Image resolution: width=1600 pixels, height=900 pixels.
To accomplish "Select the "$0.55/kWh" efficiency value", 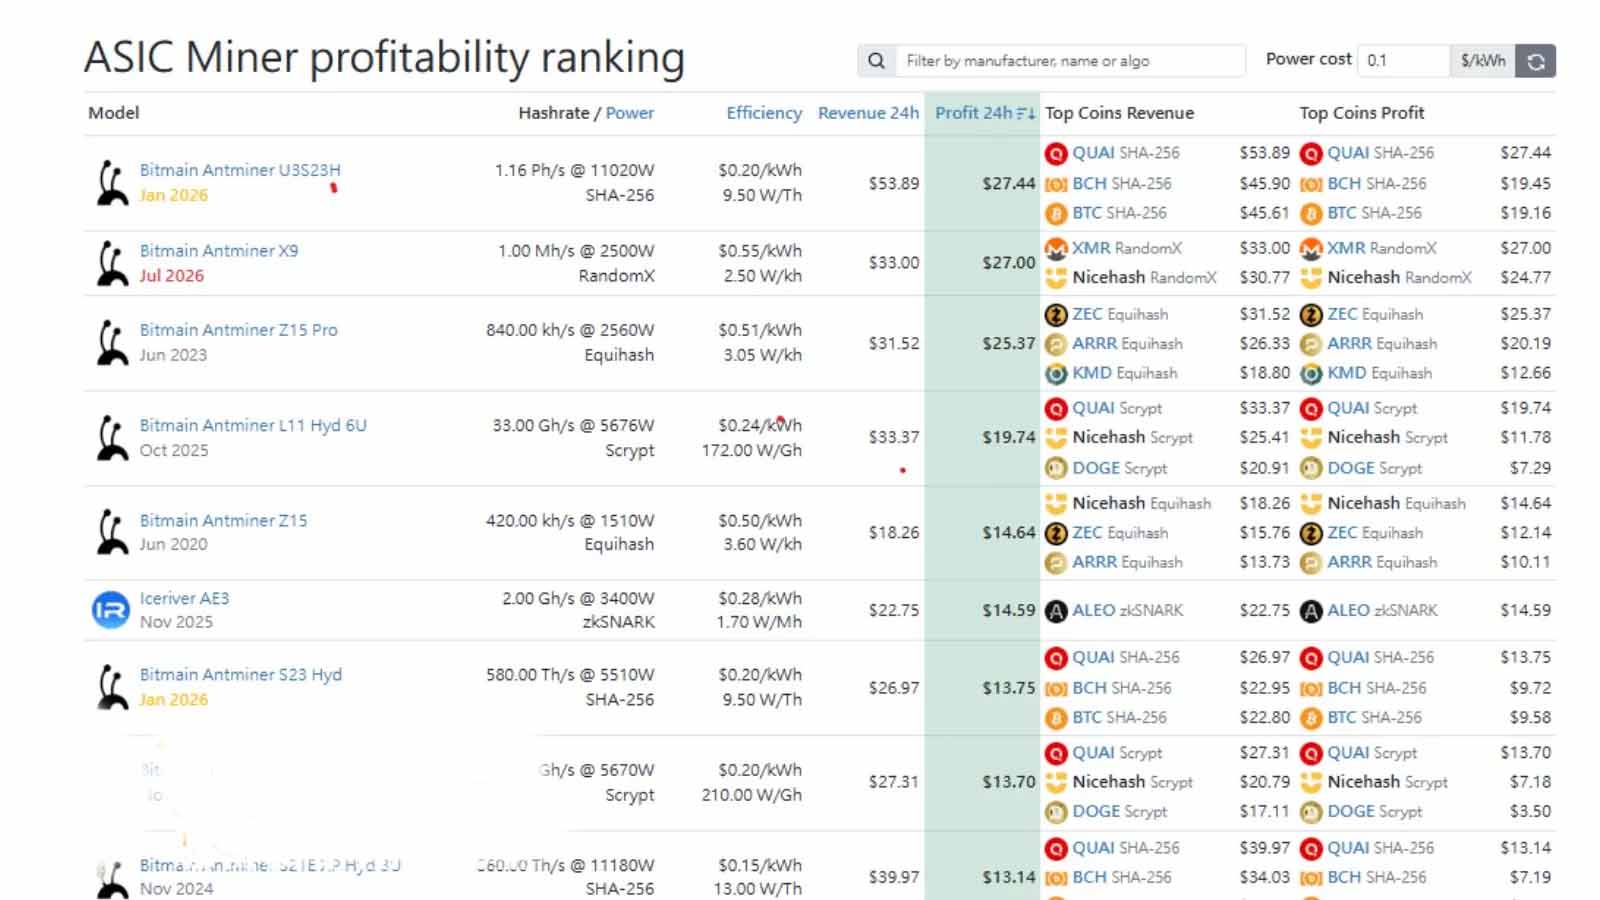I will tap(760, 251).
